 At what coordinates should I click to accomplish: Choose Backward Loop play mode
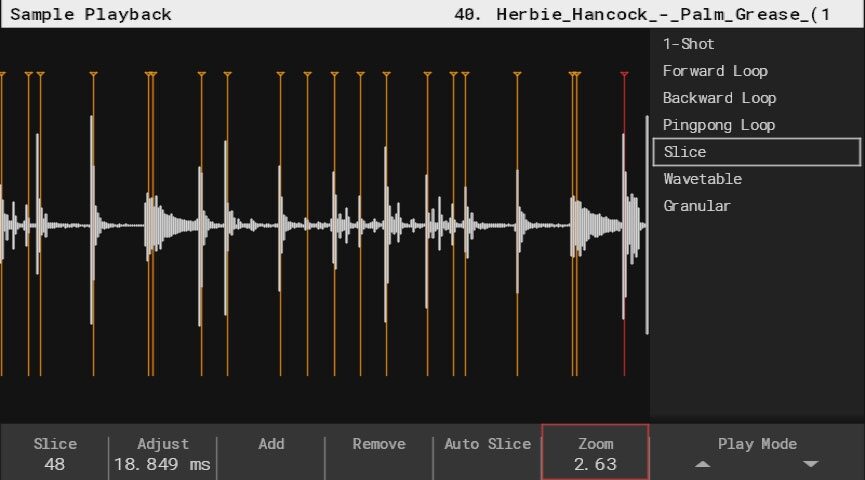(719, 98)
